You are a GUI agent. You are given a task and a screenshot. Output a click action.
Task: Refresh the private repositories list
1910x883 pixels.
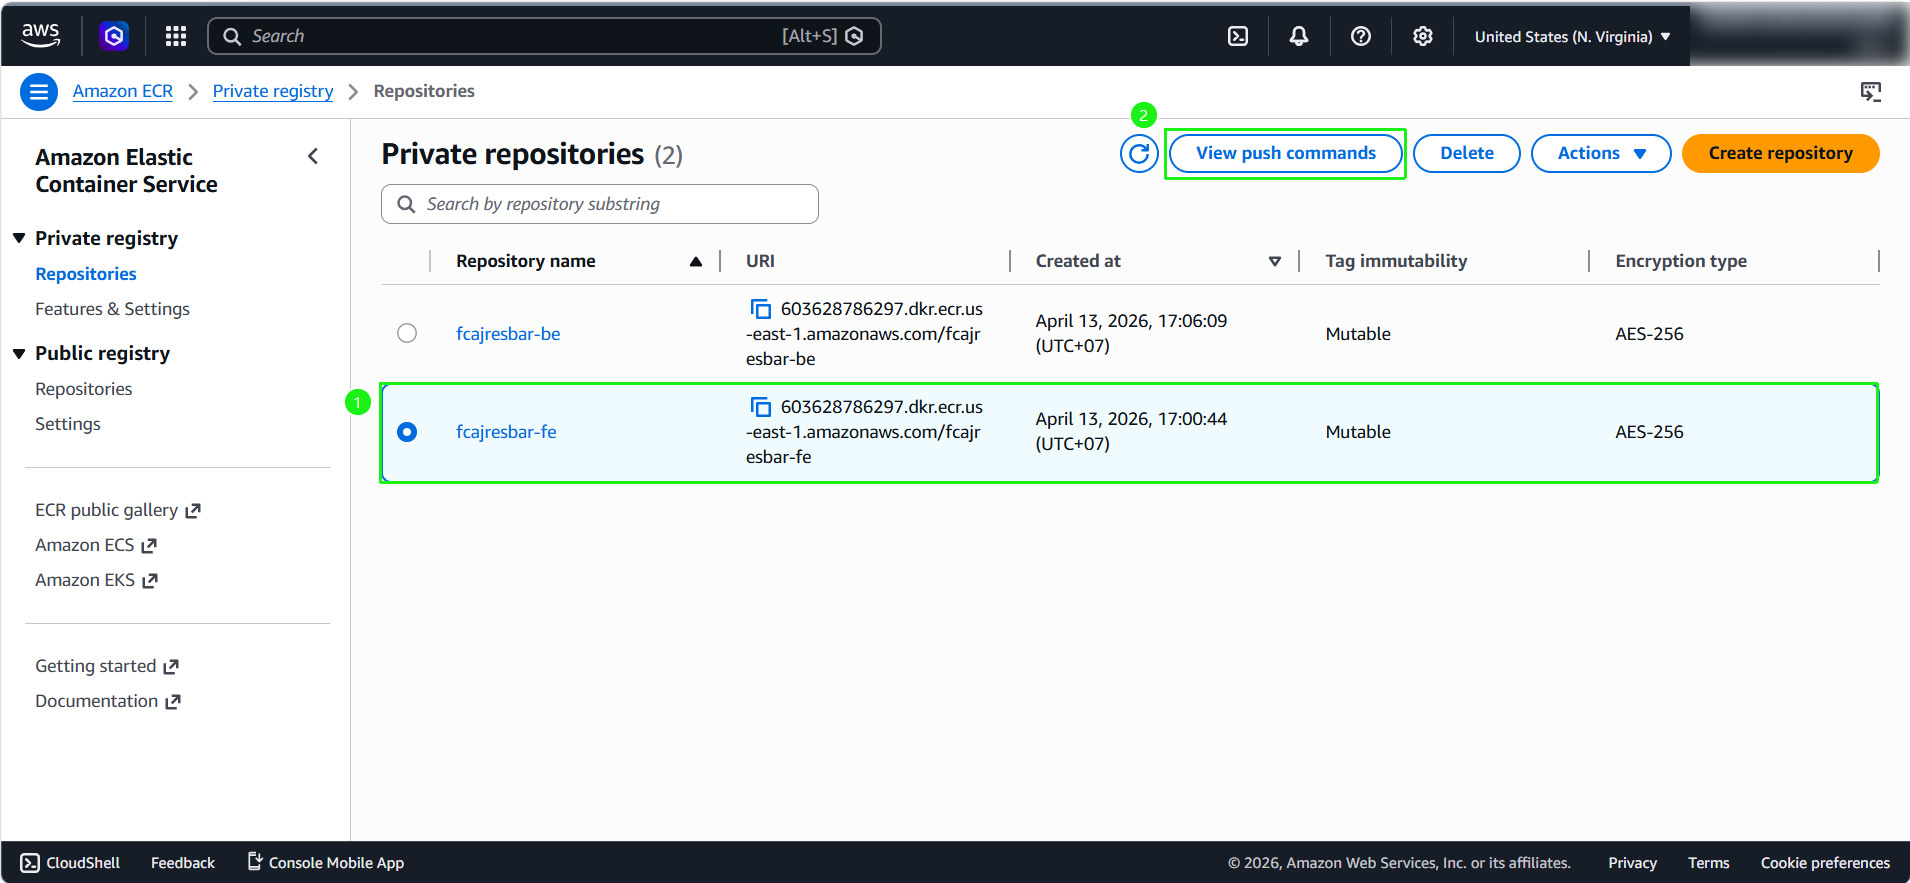(1139, 153)
